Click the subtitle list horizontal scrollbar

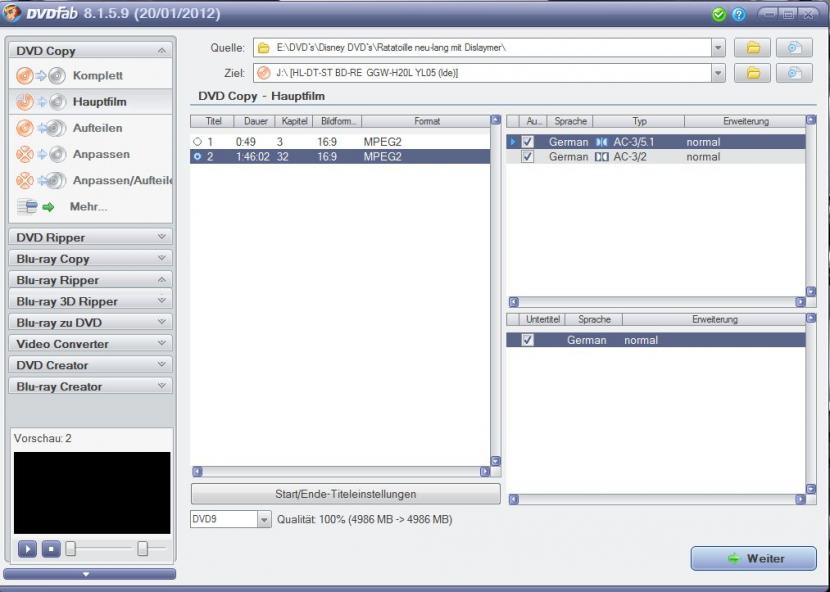[x=657, y=499]
